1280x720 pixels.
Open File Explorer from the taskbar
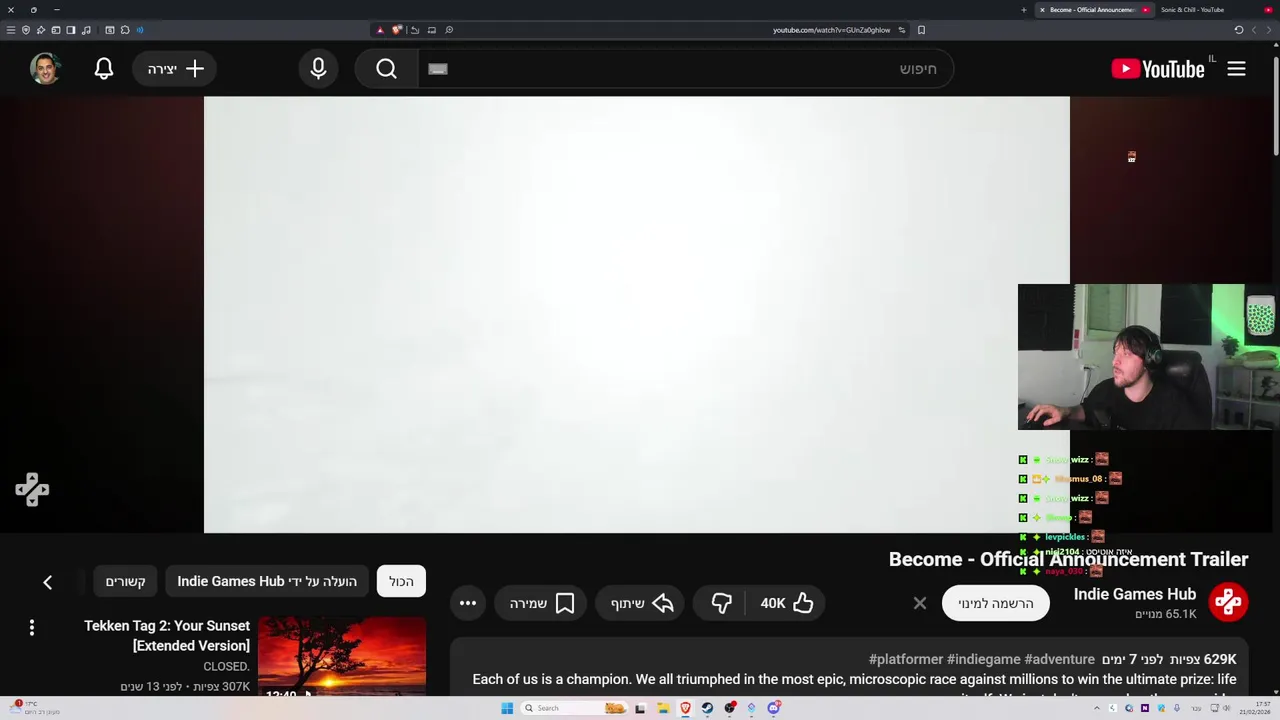663,708
